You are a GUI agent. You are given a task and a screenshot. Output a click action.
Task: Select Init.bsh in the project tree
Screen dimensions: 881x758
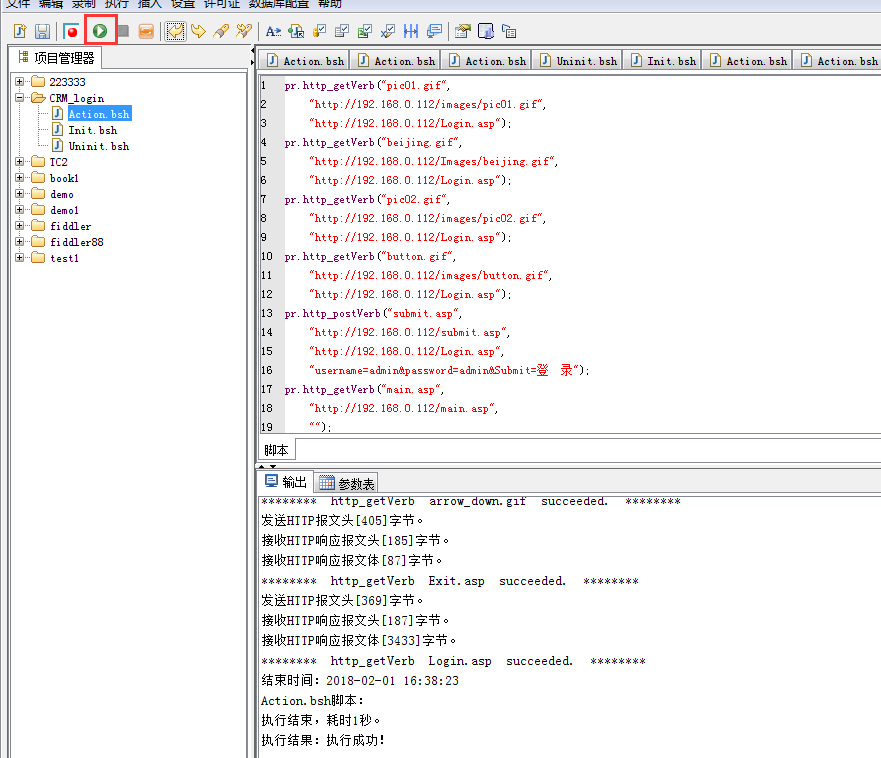[x=92, y=130]
